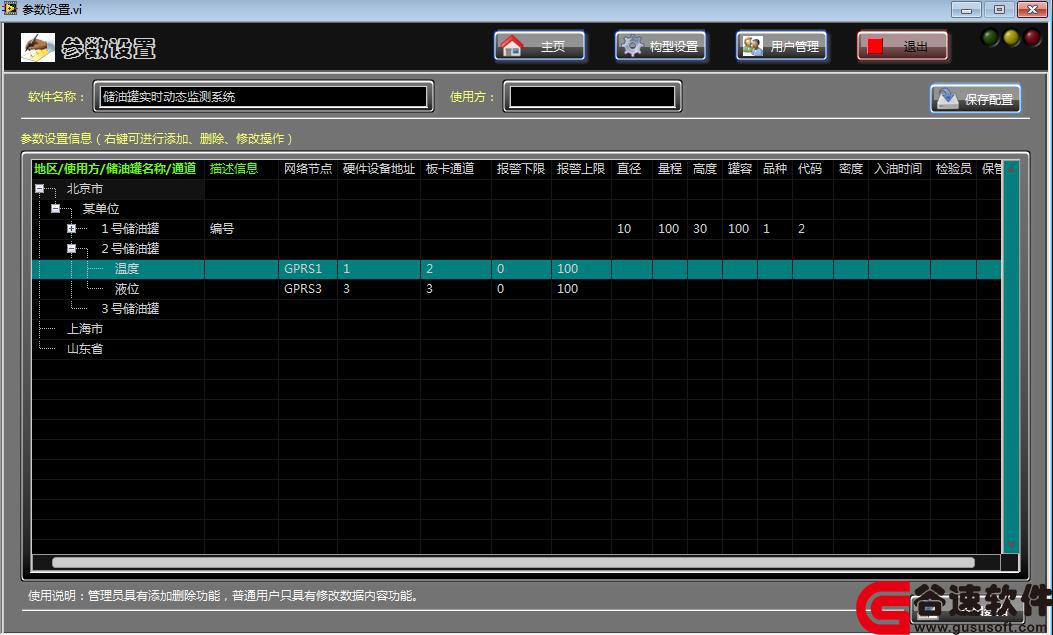Image resolution: width=1053 pixels, height=635 pixels.
Task: Collapse the 某单位 tree node
Action: (x=56, y=209)
